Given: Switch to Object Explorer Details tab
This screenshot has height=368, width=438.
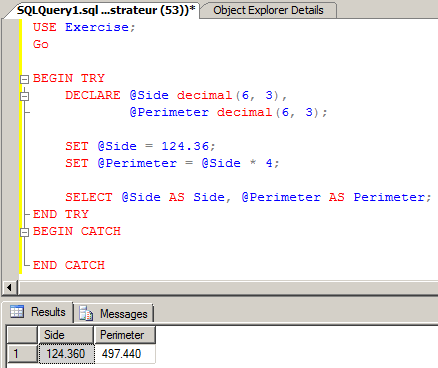Looking at the screenshot, I should tap(268, 10).
